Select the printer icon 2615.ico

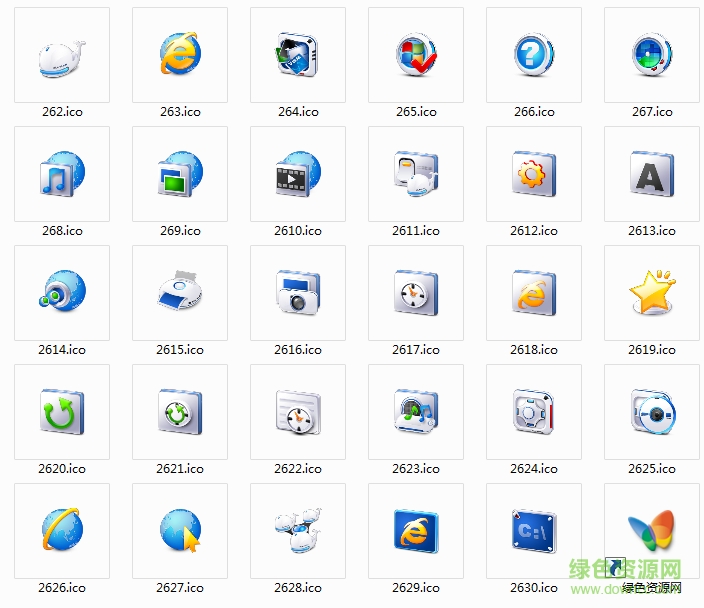click(x=180, y=293)
